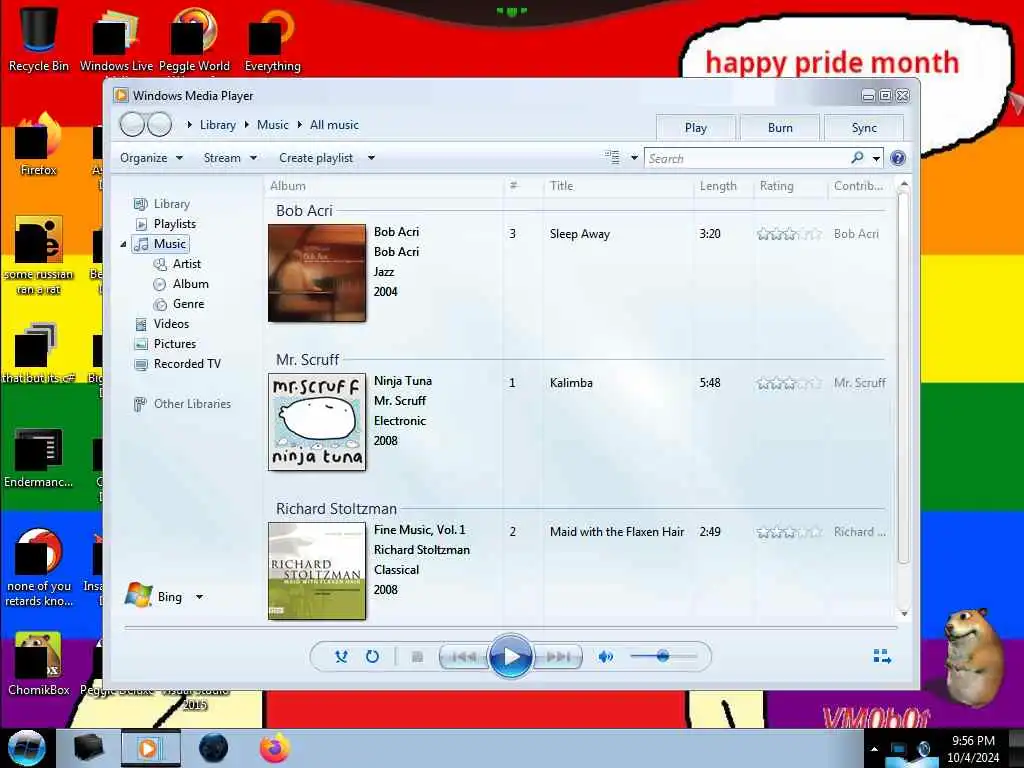
Task: Click the Back navigation button
Action: click(132, 124)
